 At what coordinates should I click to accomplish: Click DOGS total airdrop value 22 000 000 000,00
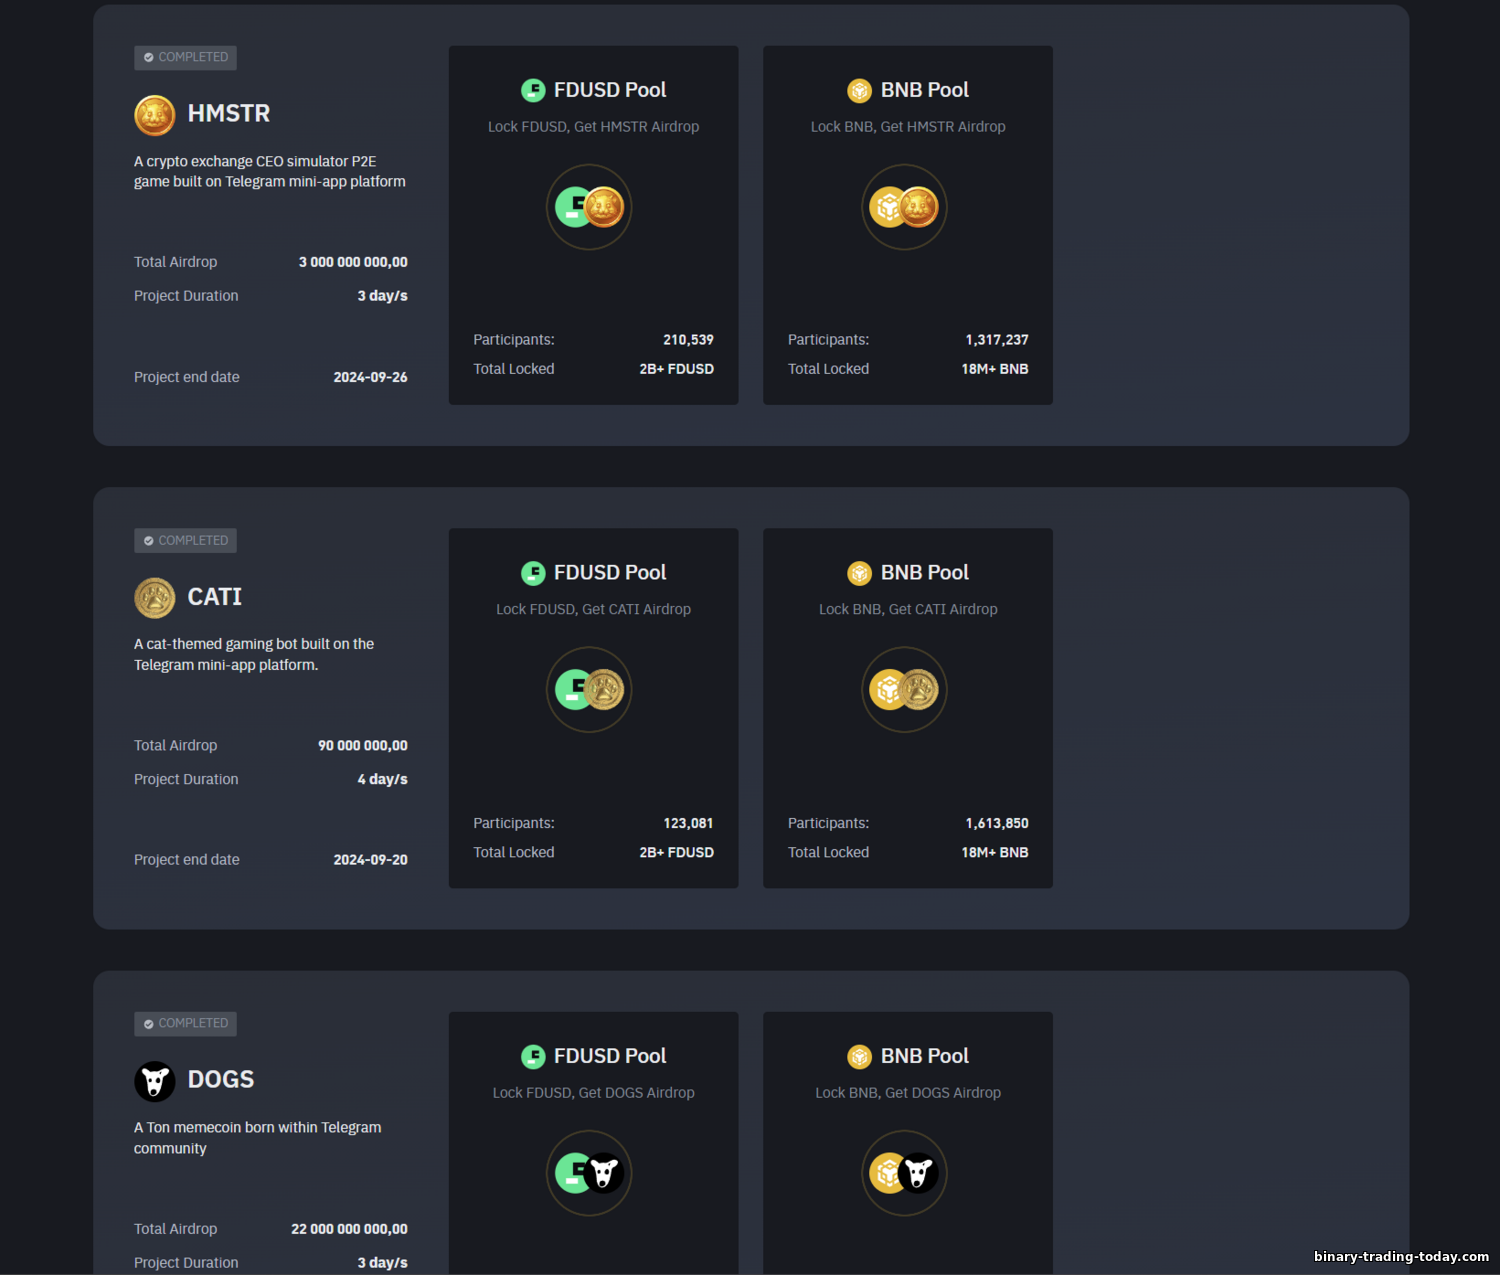[349, 1229]
